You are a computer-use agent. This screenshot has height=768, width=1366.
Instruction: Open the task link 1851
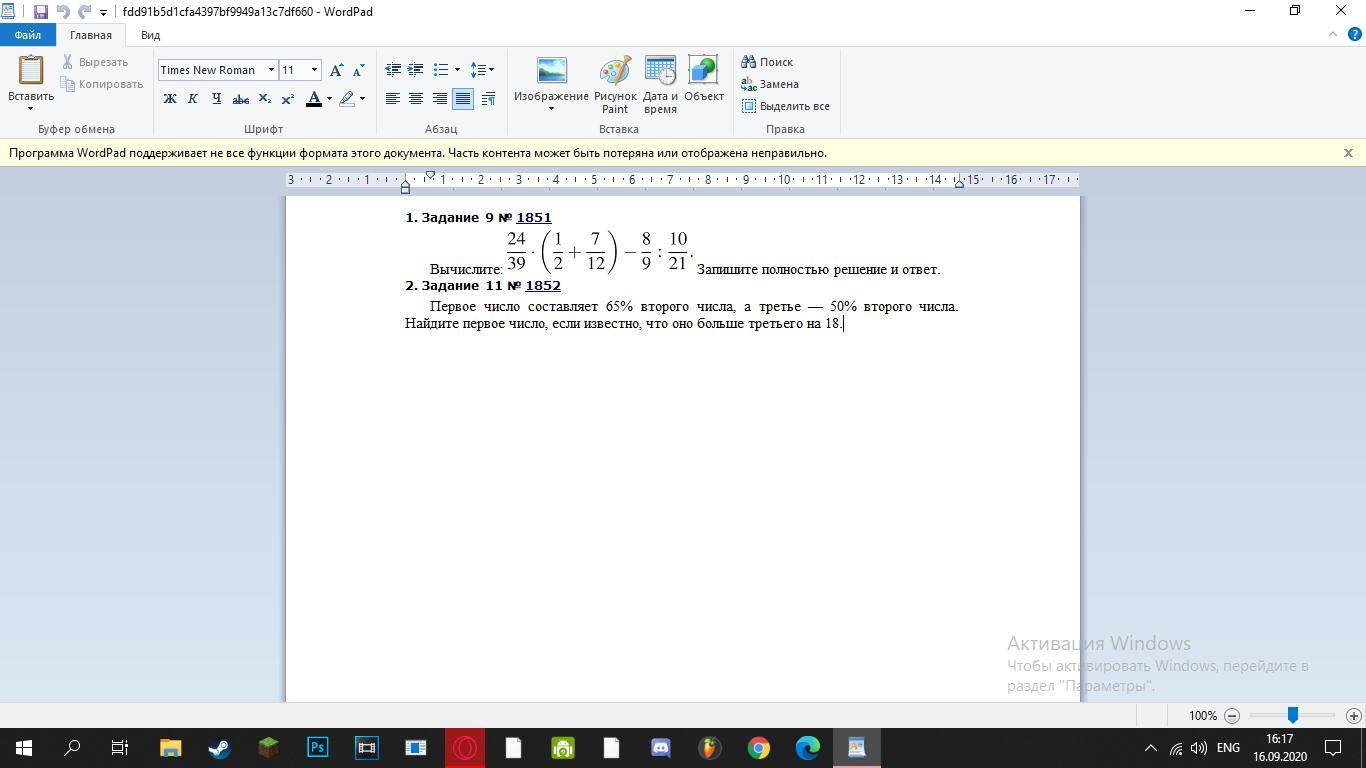(533, 217)
